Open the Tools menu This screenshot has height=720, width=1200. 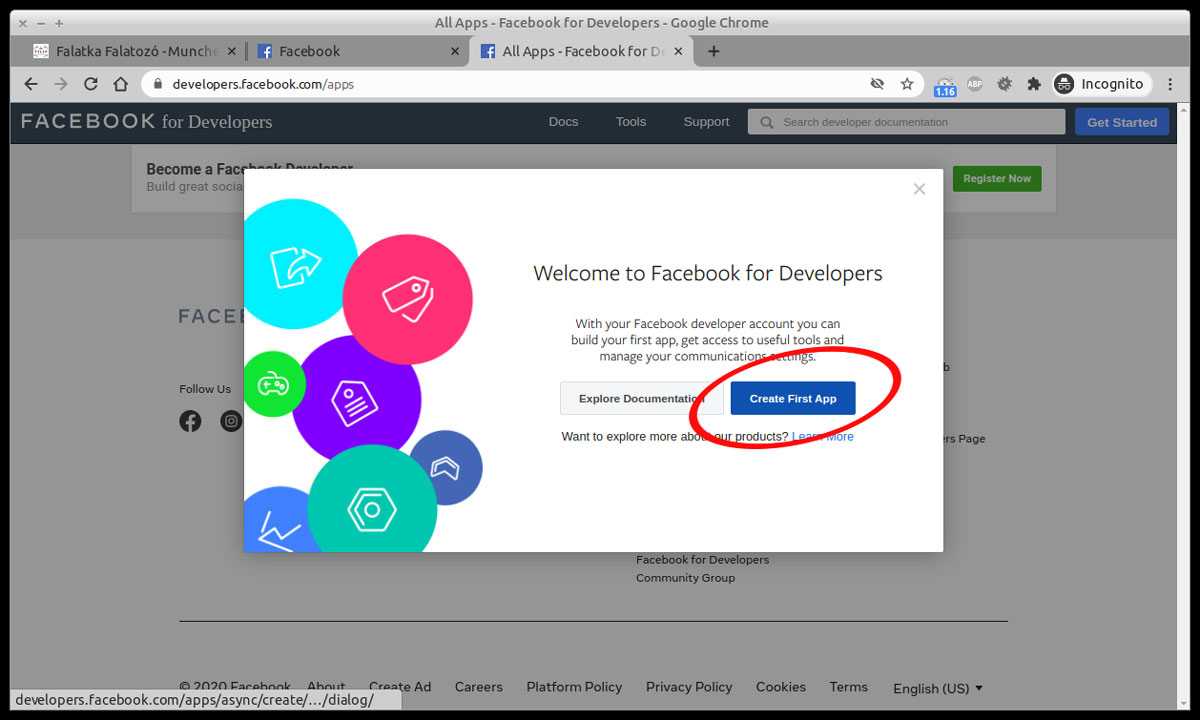point(631,122)
